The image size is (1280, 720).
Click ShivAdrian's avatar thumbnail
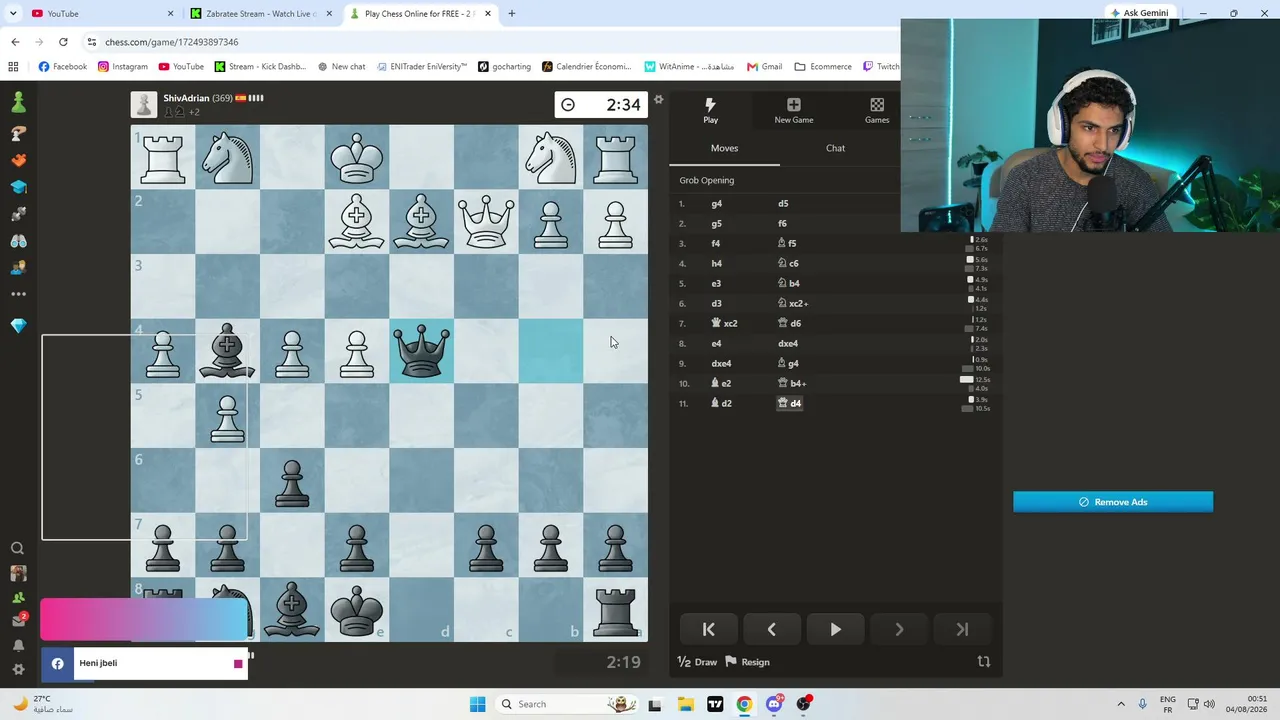[144, 104]
